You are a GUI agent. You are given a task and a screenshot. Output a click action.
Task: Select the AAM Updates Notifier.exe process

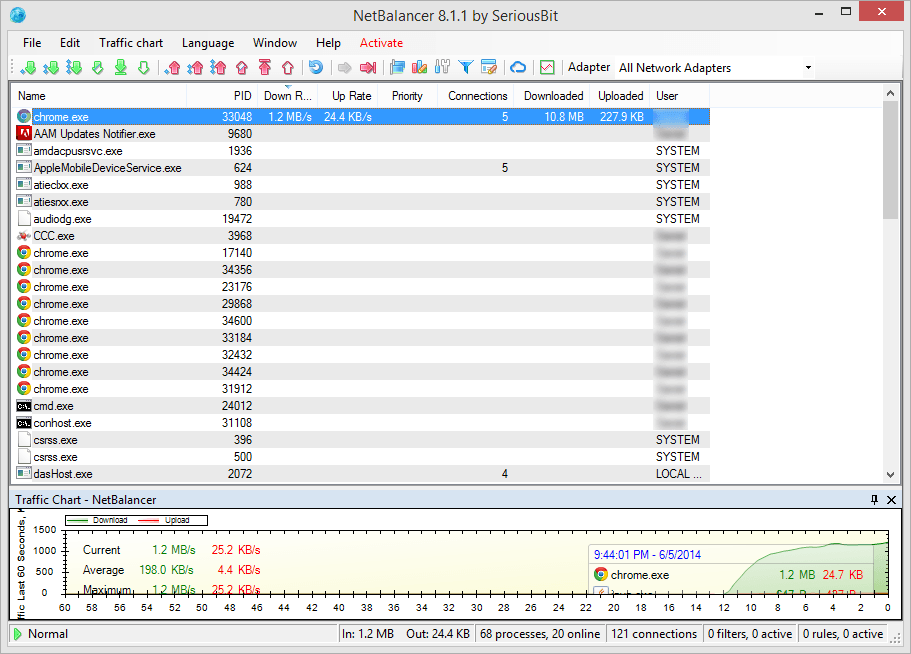pyautogui.click(x=363, y=134)
